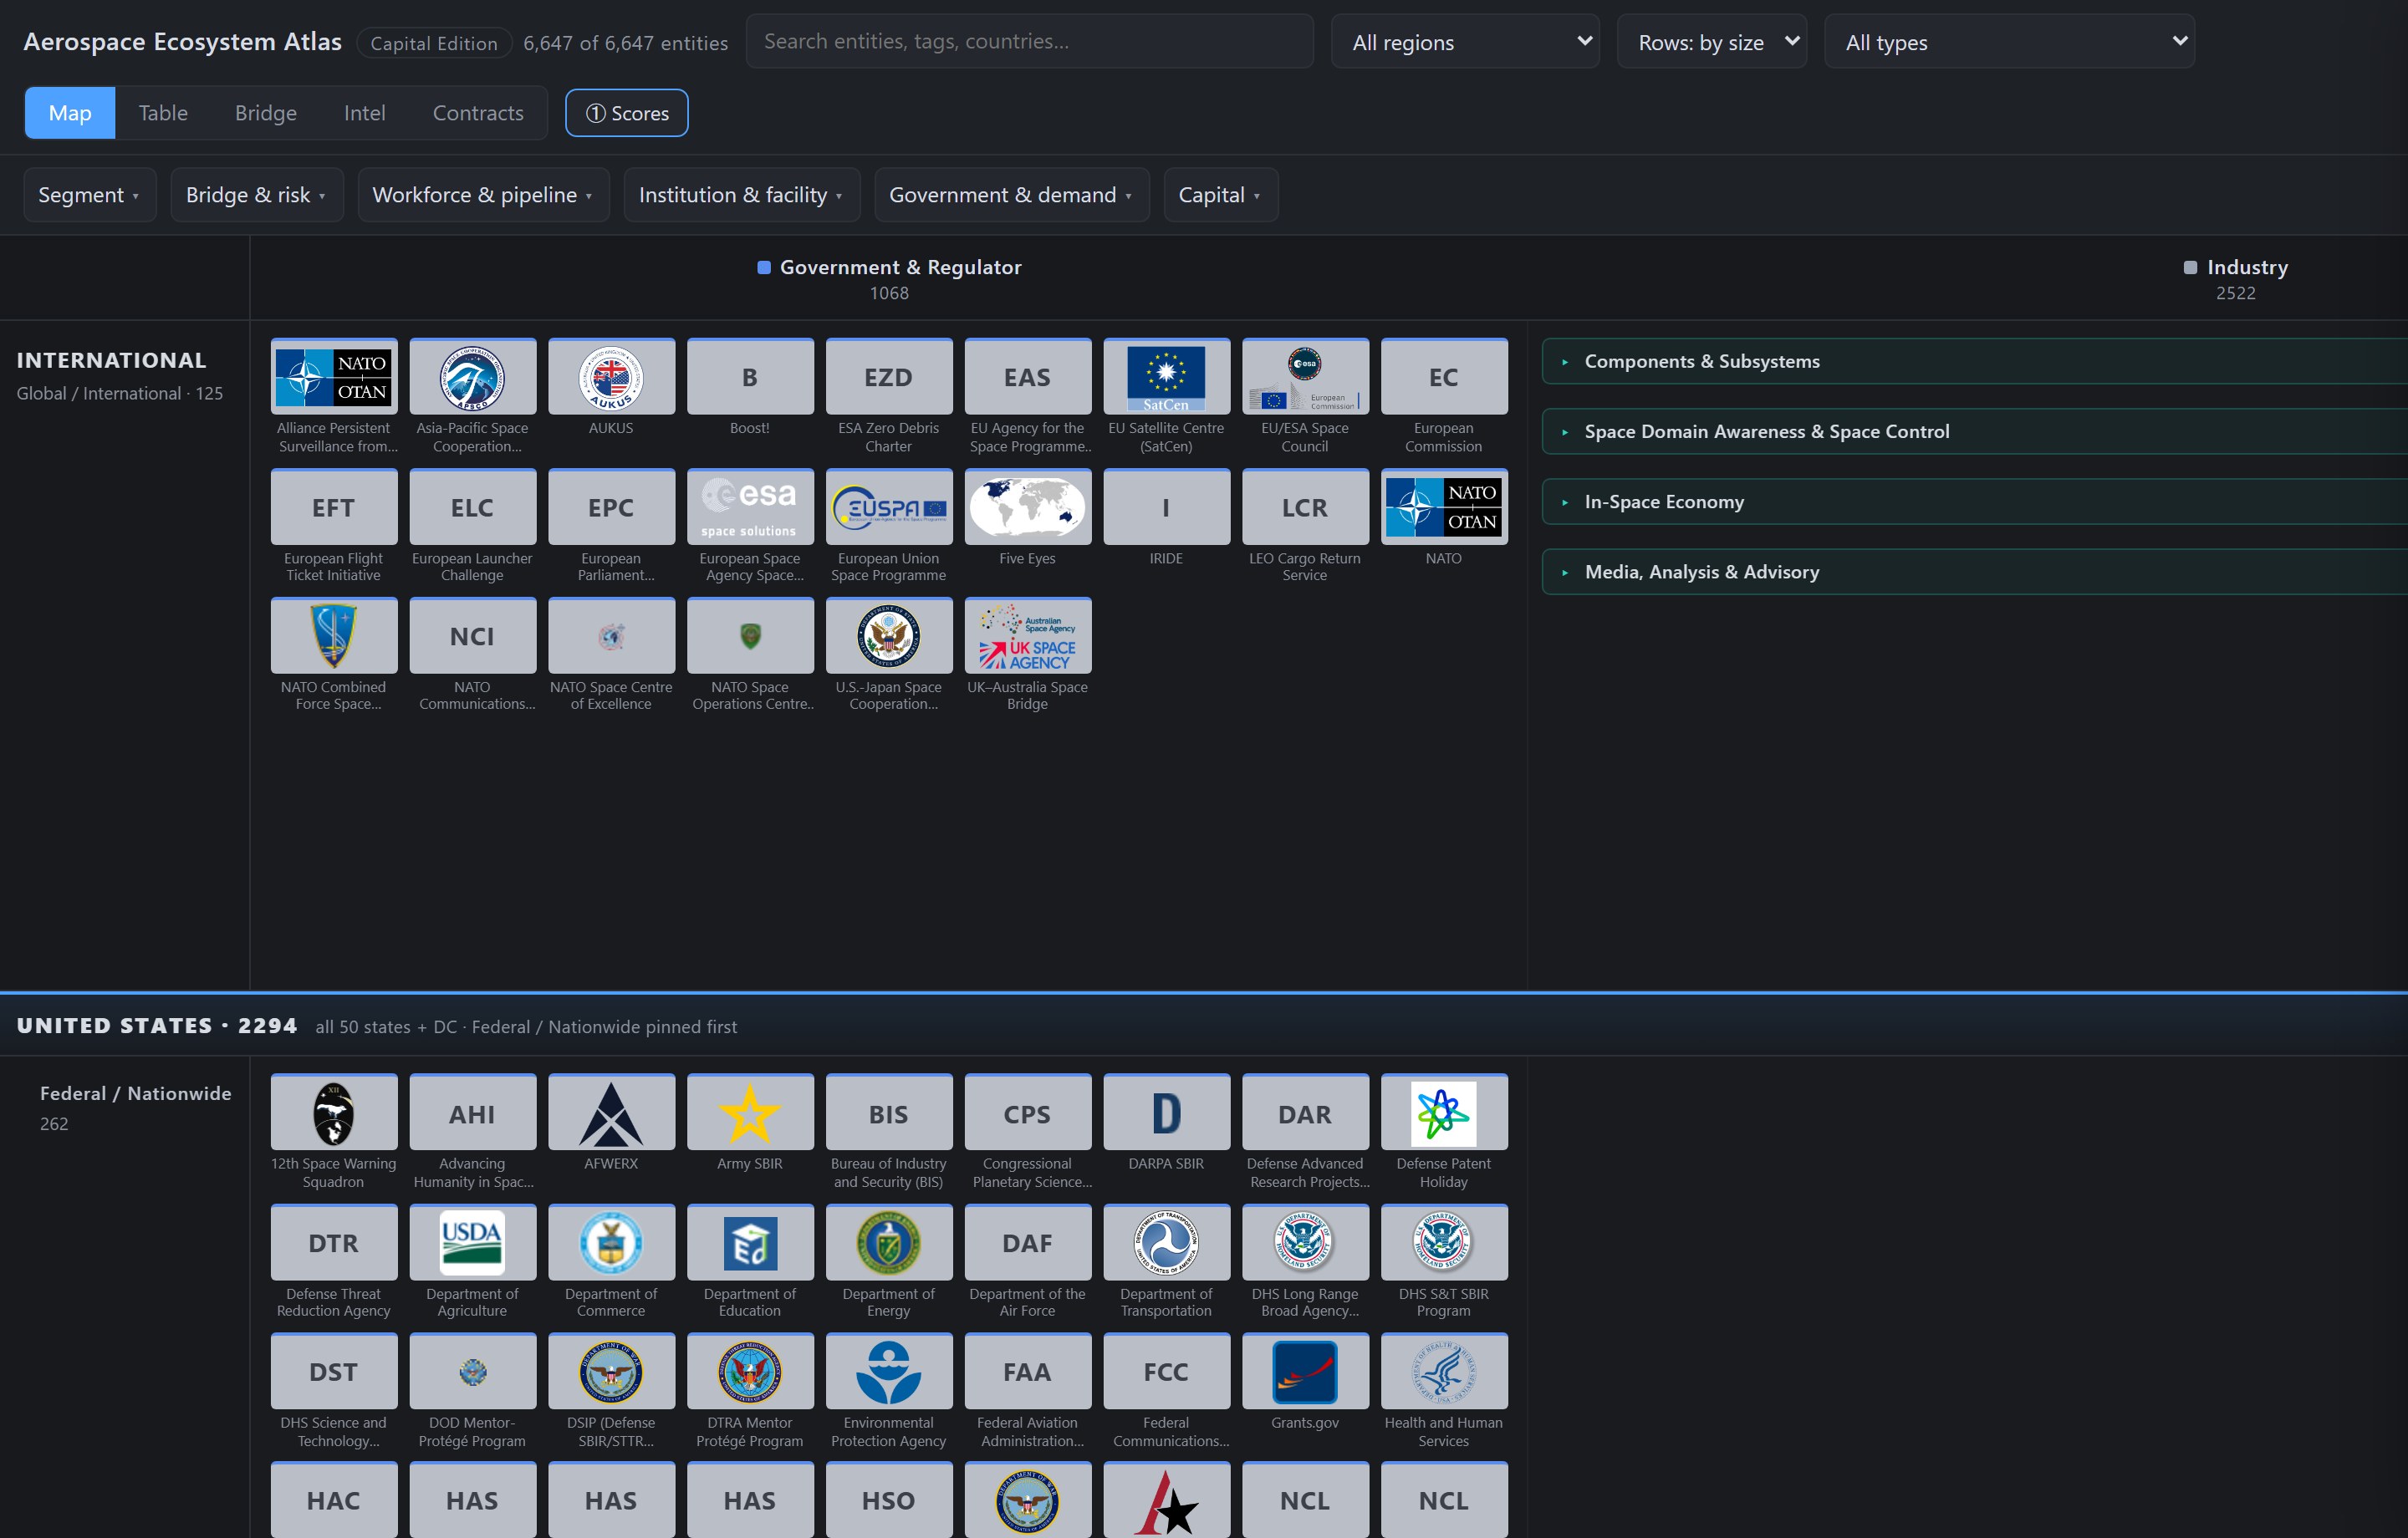Expand Components & Subsystems section
Viewport: 2408px width, 1538px height.
1975,361
